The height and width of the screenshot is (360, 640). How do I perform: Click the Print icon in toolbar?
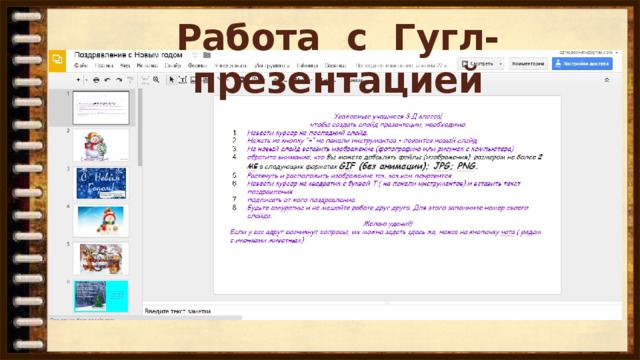[x=96, y=80]
